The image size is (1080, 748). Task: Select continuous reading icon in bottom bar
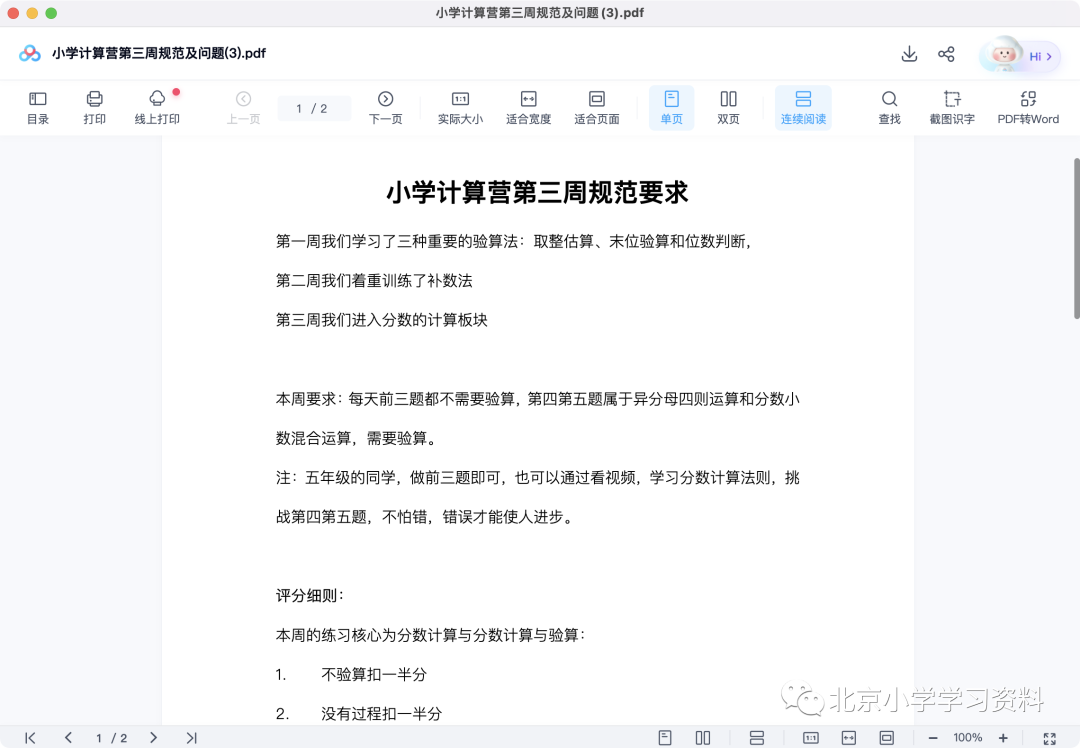pyautogui.click(x=757, y=738)
